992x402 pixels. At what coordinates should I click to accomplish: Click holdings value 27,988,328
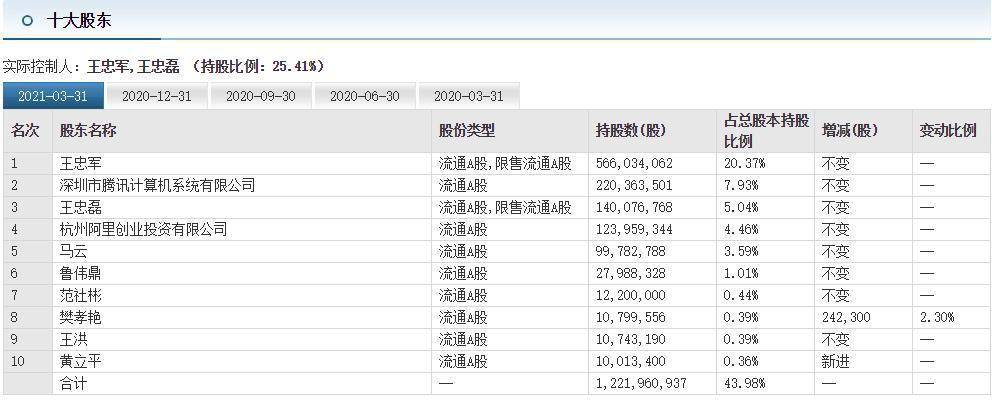[x=631, y=273]
